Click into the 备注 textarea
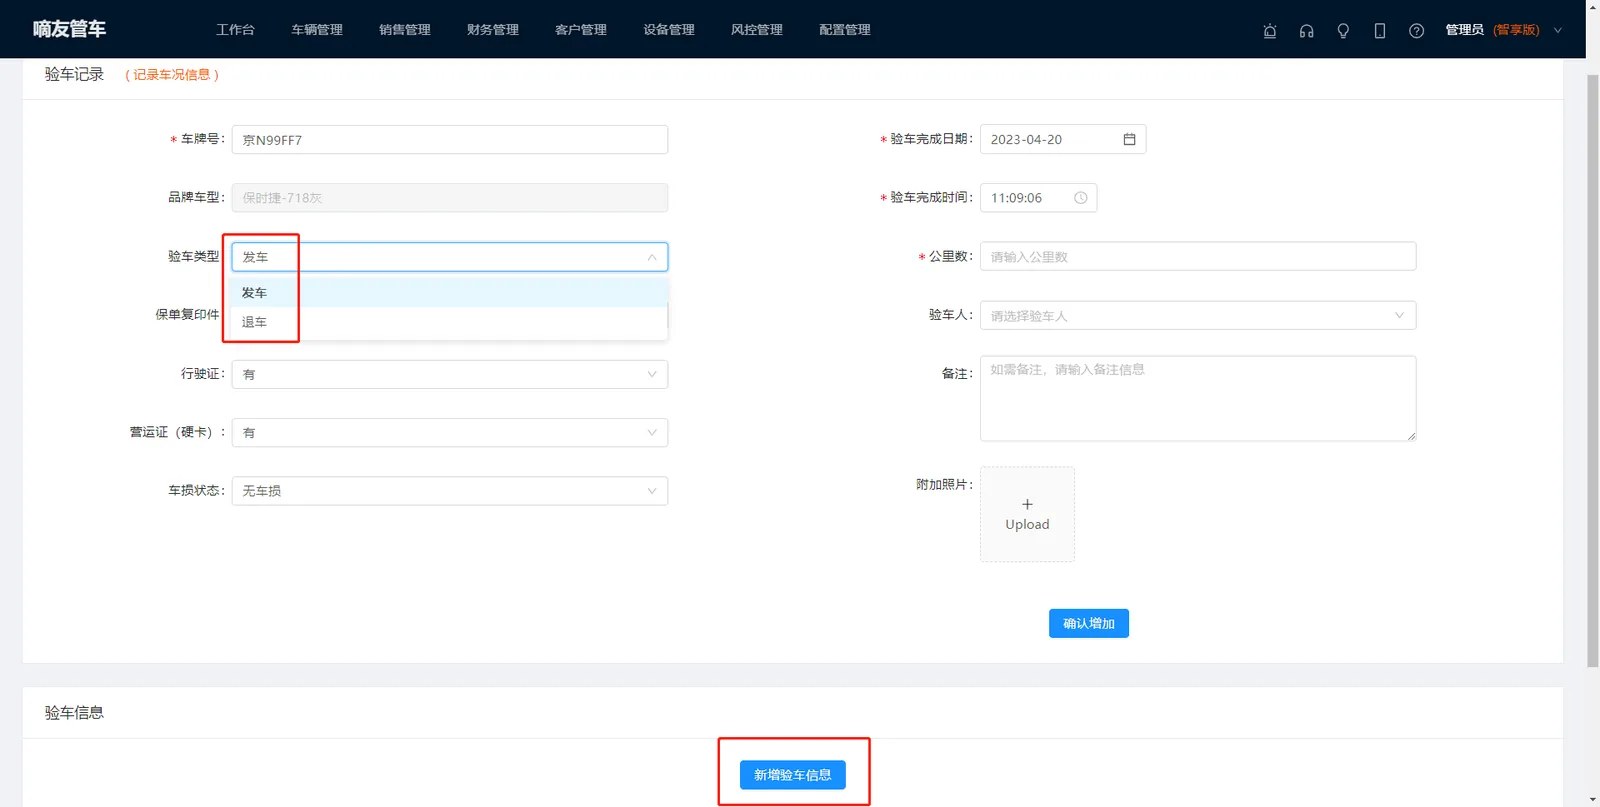This screenshot has height=807, width=1600. click(x=1198, y=398)
